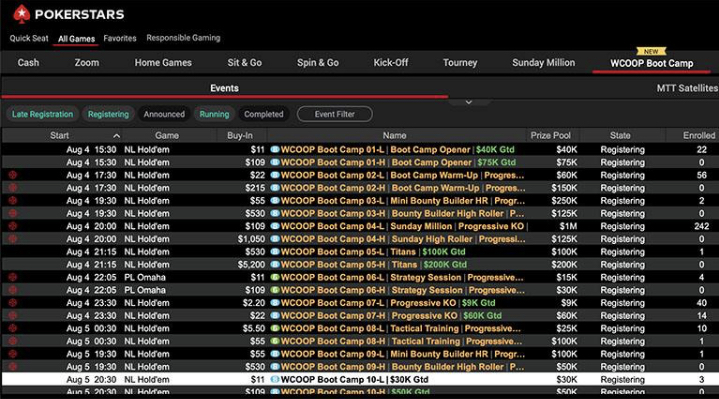Click knockout icon in Boot Camp 04-L row
This screenshot has height=399, width=719.
point(13,226)
